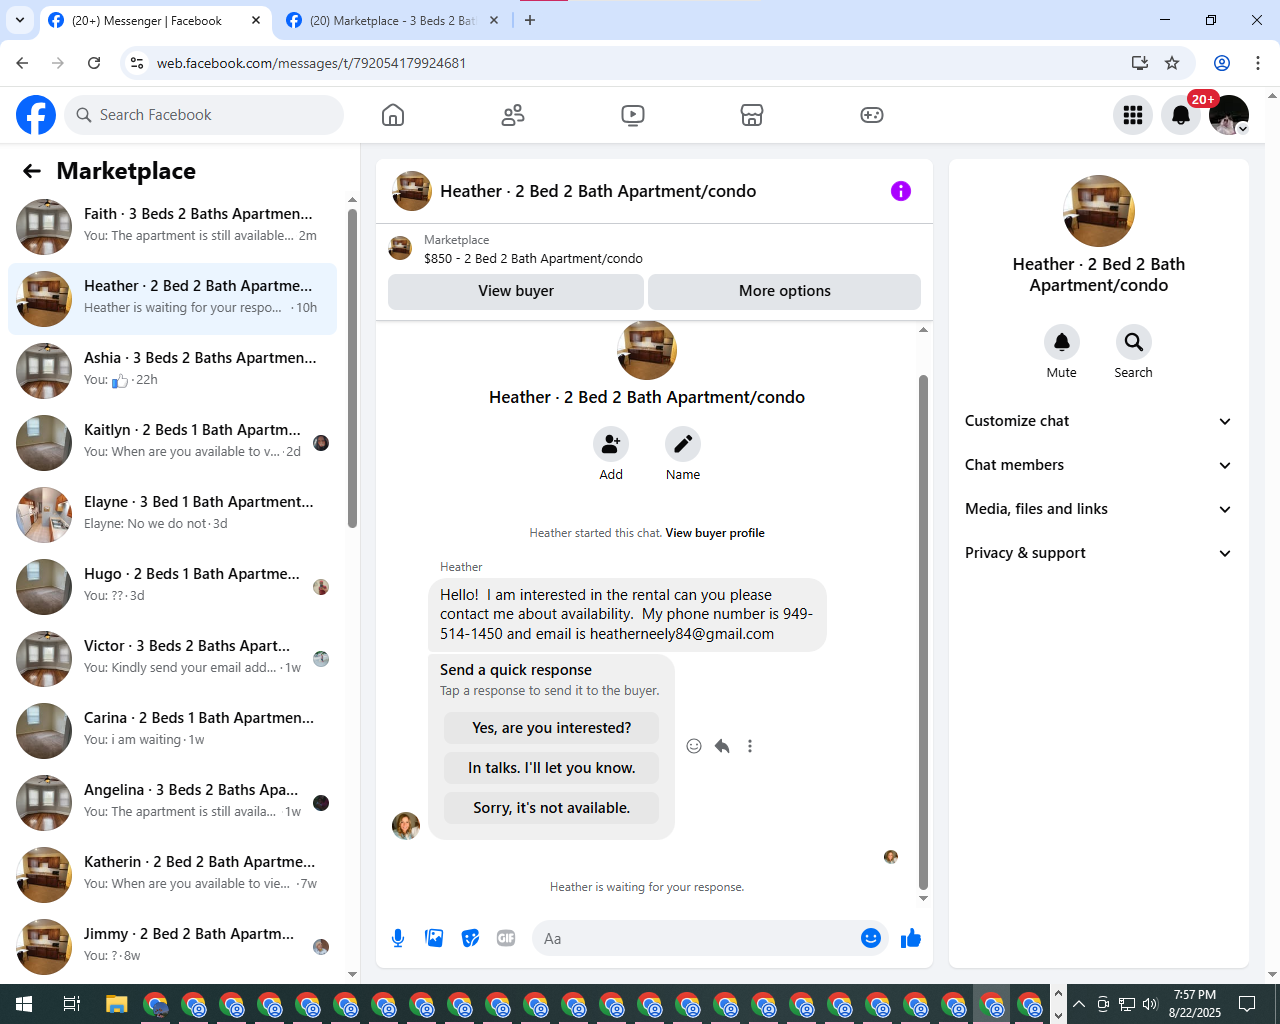Screen dimensions: 1280x1024
Task: Open the Facebook menu grid icon
Action: 1133,115
